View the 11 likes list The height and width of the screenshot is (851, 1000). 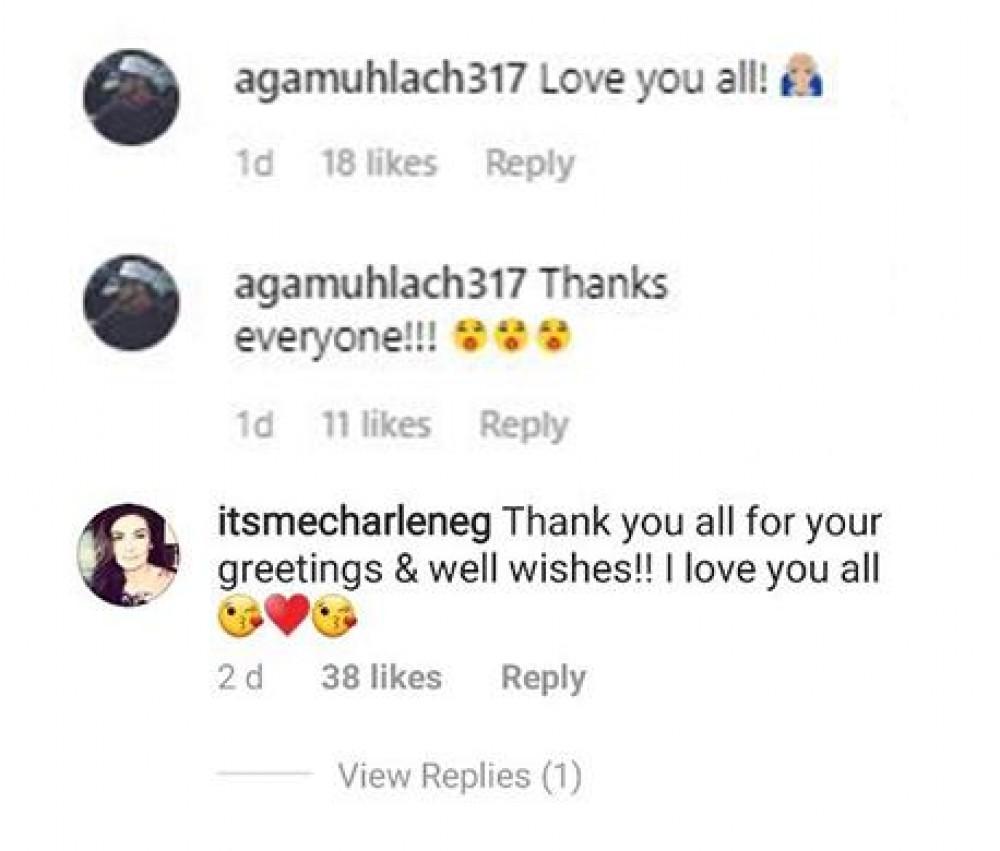pos(376,424)
